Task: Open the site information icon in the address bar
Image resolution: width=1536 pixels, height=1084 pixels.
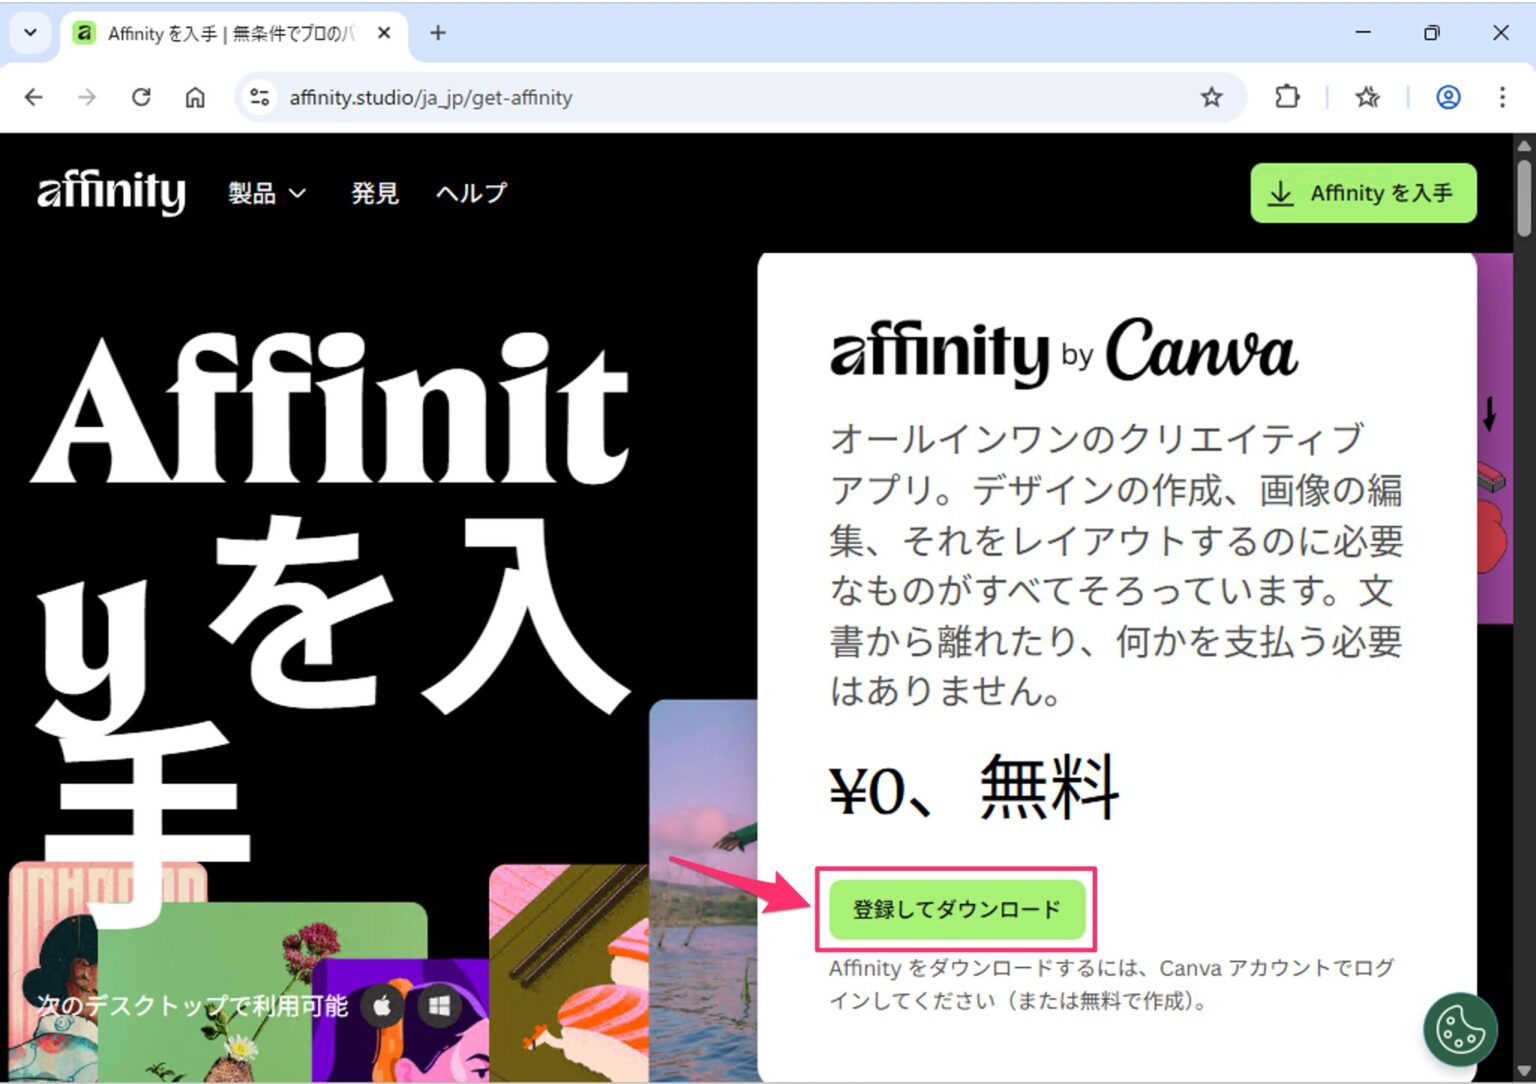Action: tap(259, 97)
